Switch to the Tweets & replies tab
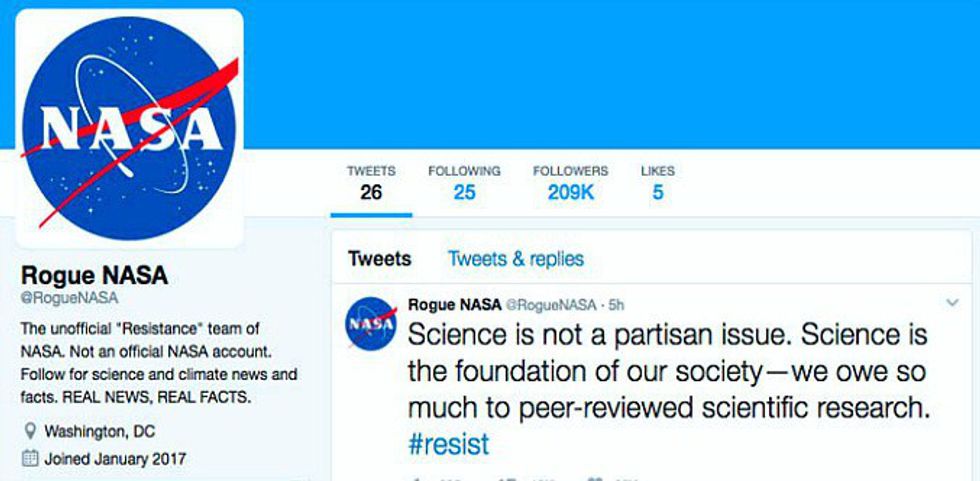This screenshot has width=980, height=481. (515, 259)
